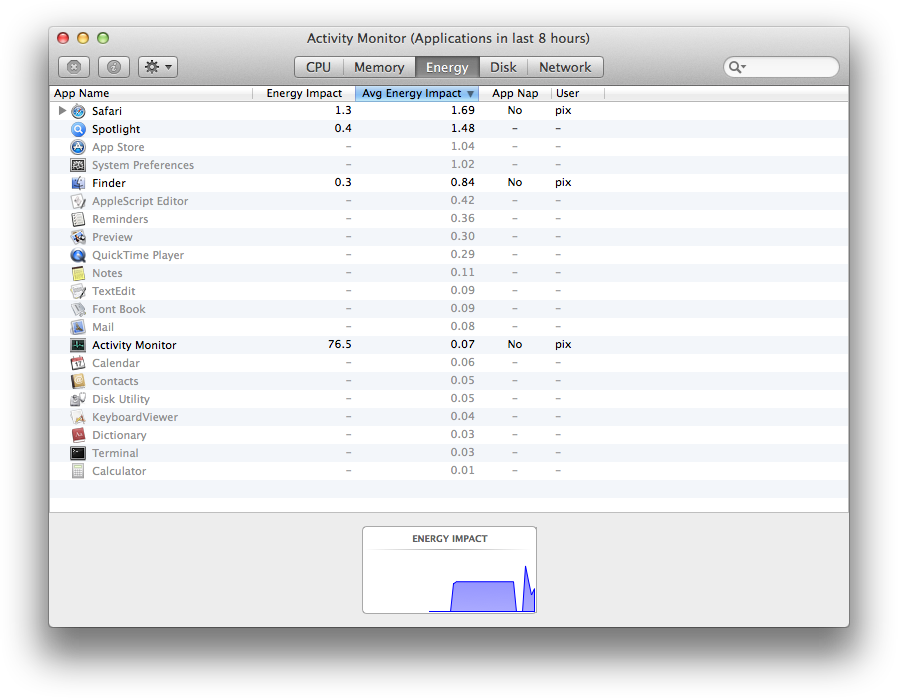Sort by App Nap column header
This screenshot has width=898, height=698.
click(515, 93)
